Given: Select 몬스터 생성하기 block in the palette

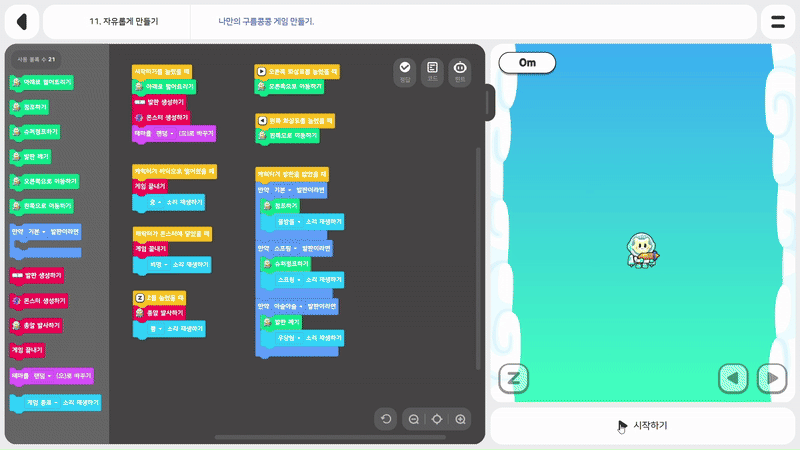Looking at the screenshot, I should tap(39, 301).
